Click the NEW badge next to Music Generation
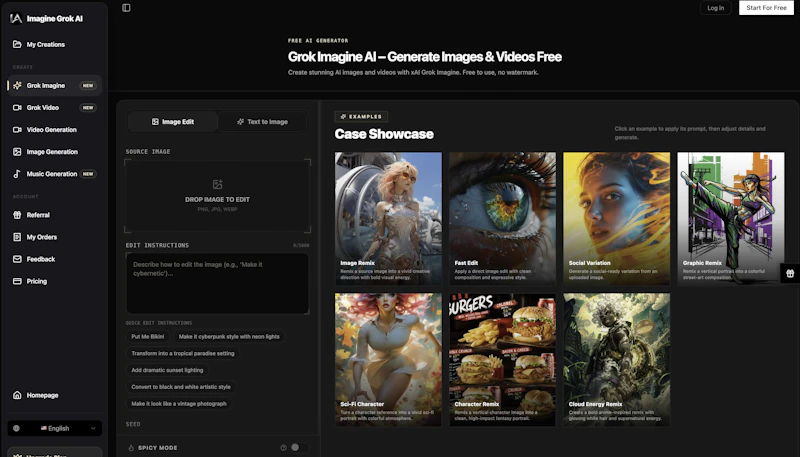This screenshot has width=800, height=457. pyautogui.click(x=88, y=174)
